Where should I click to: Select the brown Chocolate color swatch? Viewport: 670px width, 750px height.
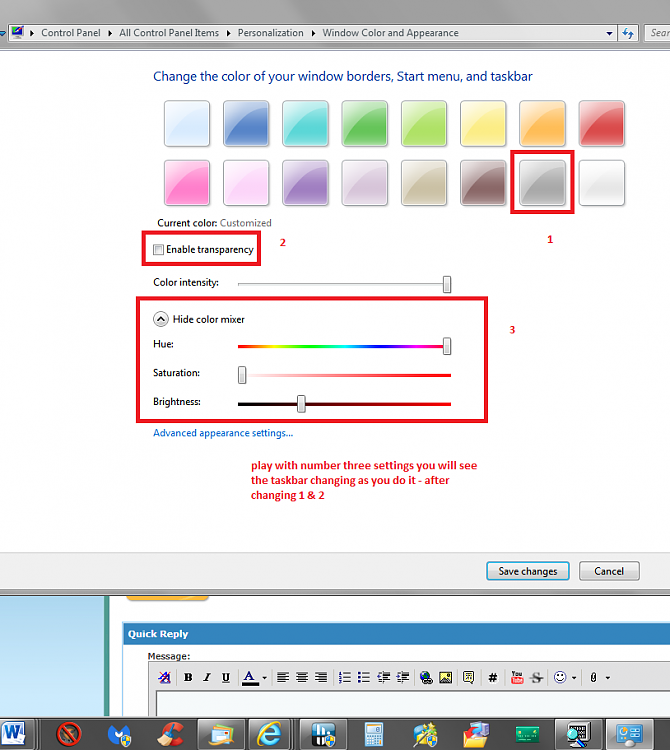(483, 183)
